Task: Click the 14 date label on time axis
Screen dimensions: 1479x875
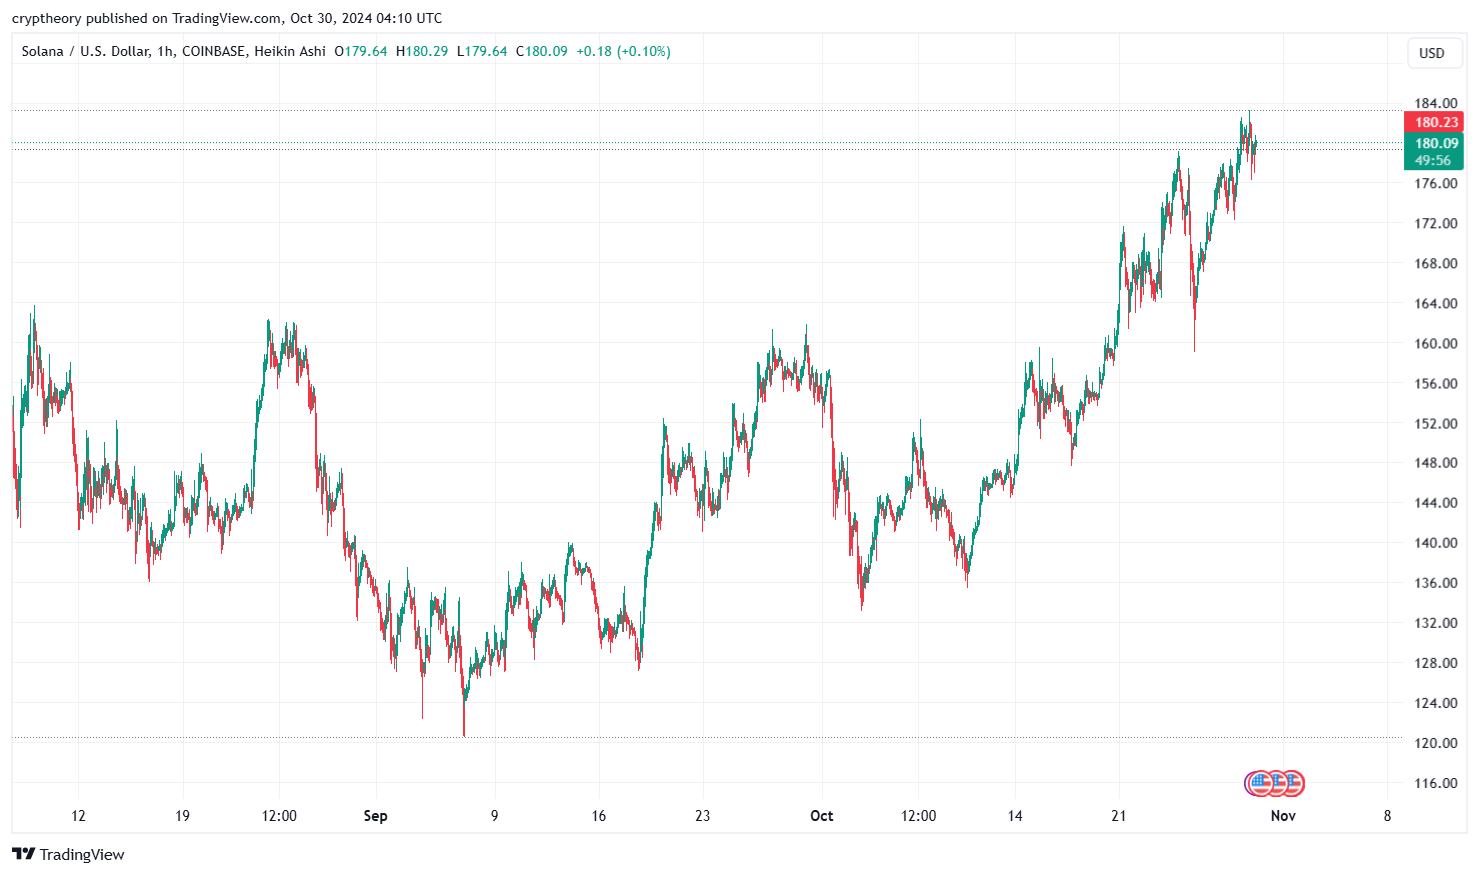Action: [1014, 816]
